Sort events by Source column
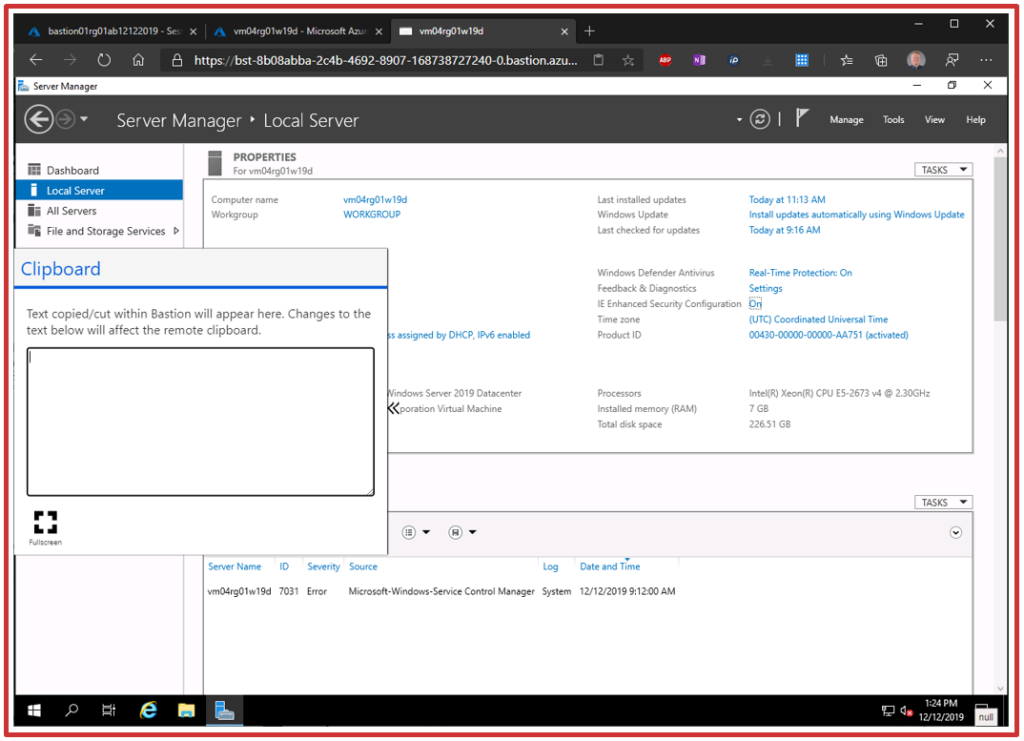The width and height of the screenshot is (1024, 741). [x=363, y=567]
